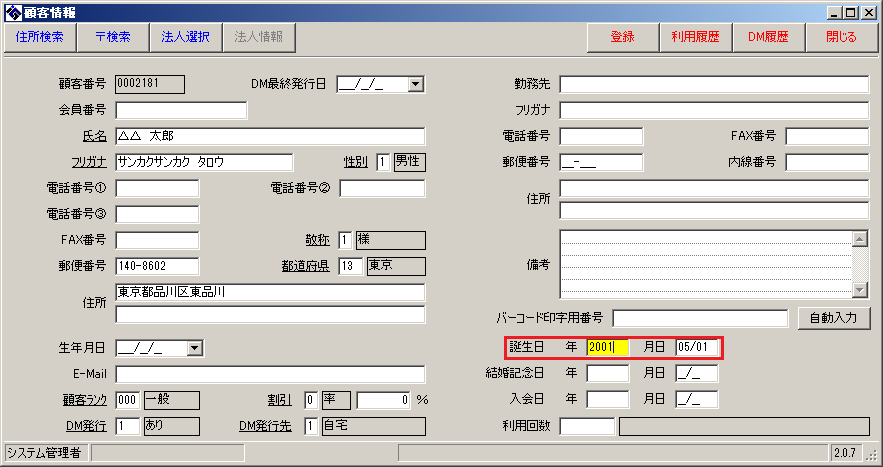This screenshot has height=467, width=883.
Task: Focus the バーコード印字用番号 field
Action: (700, 318)
